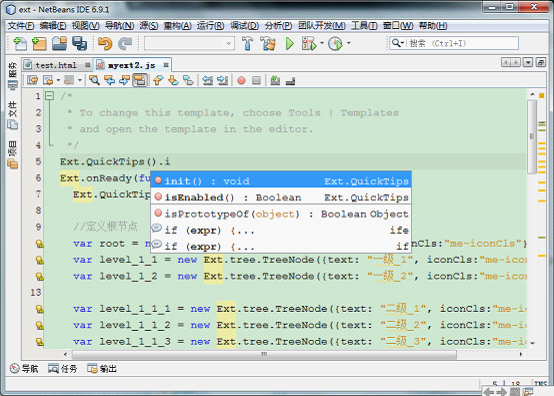Screen dimensions: 554x396
Task: Open the 输出 output panel button
Action: point(102,369)
